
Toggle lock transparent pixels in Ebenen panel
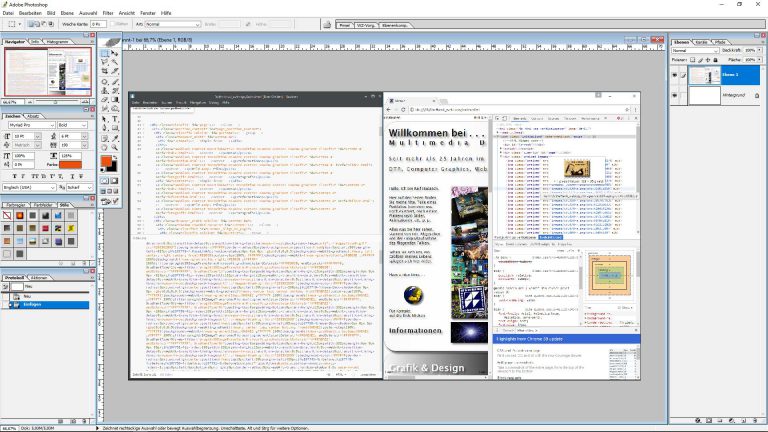693,60
